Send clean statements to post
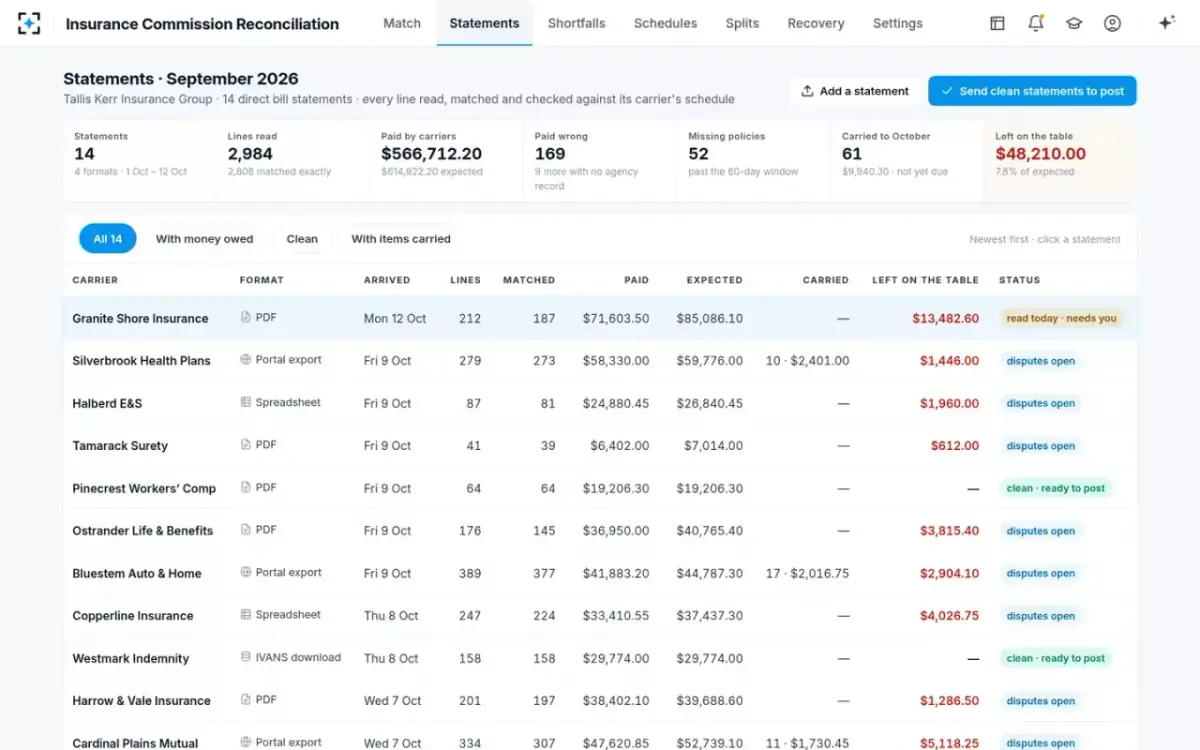The width and height of the screenshot is (1200, 750). click(1032, 91)
